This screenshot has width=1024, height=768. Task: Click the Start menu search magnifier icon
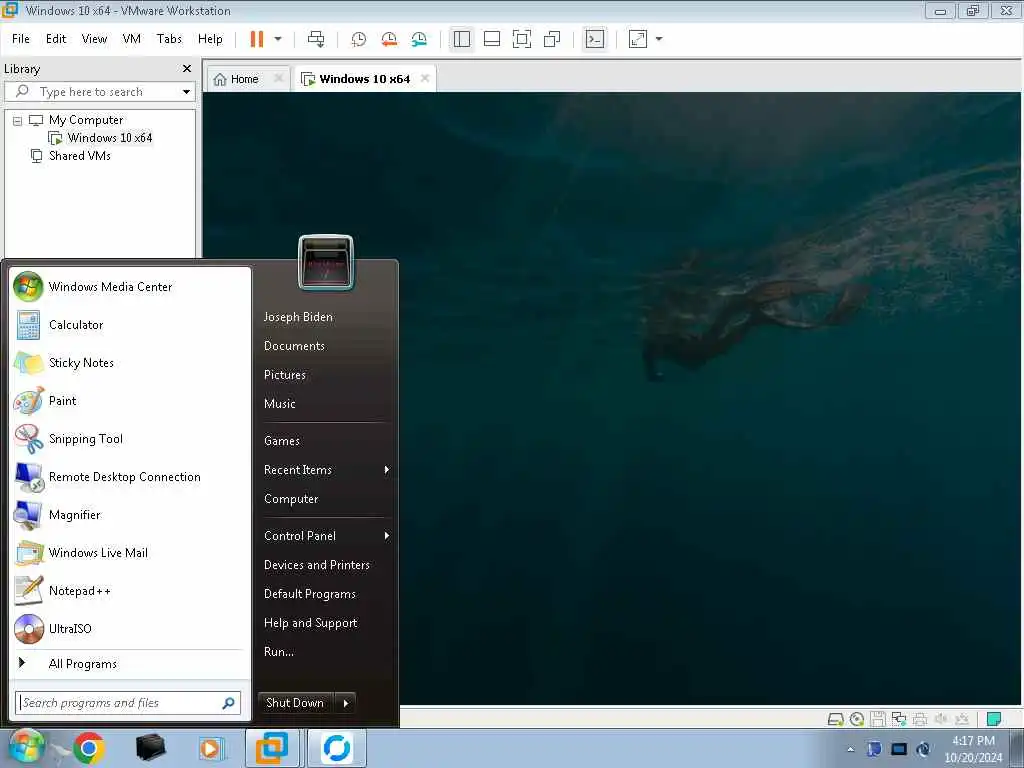(229, 703)
